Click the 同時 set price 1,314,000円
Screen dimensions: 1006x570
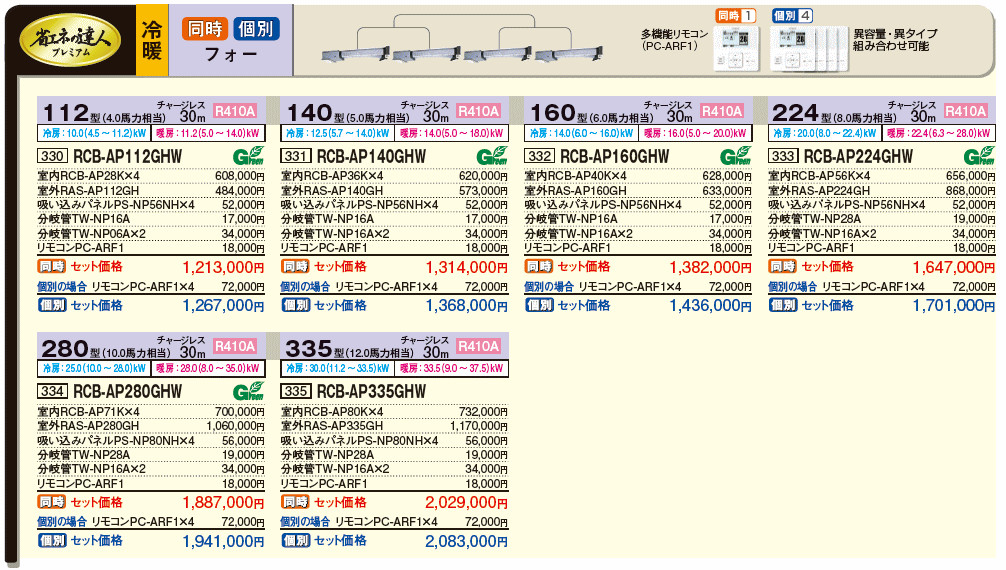coord(466,267)
